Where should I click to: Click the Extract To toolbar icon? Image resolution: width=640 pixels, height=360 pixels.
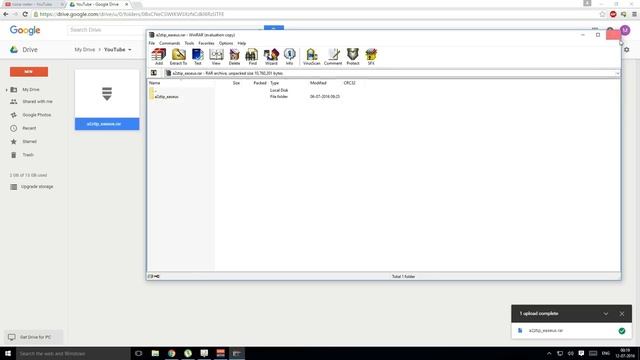click(178, 56)
